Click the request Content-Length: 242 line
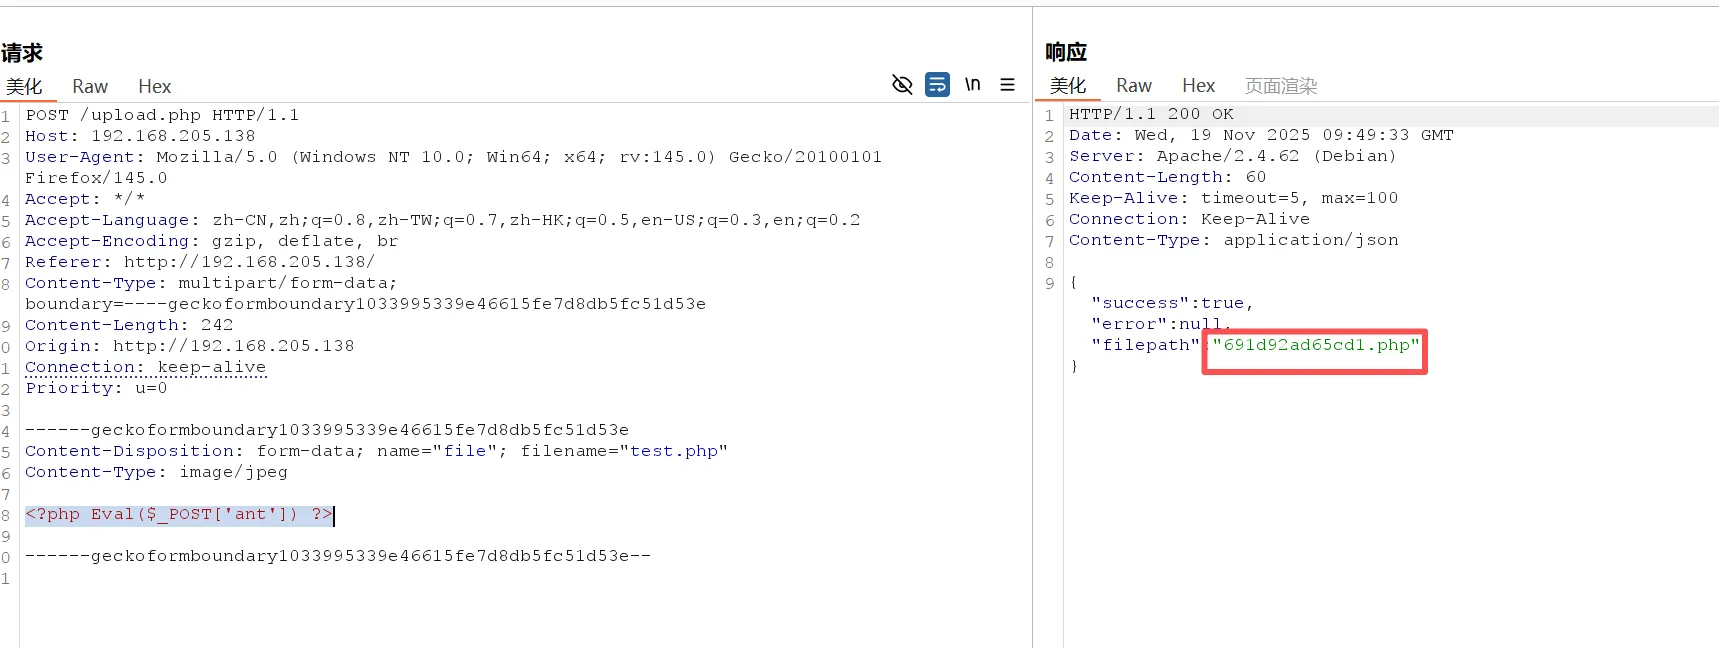This screenshot has width=1719, height=648. click(129, 325)
